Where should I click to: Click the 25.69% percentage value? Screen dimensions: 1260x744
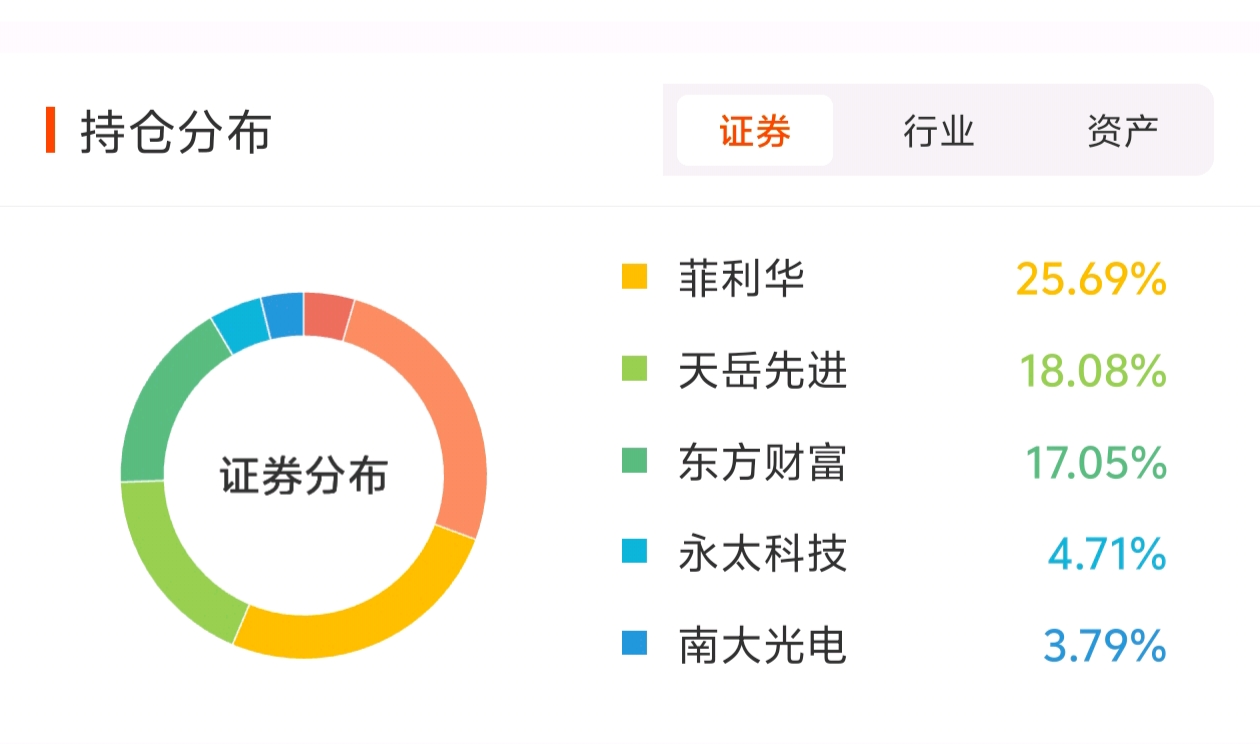point(1091,279)
